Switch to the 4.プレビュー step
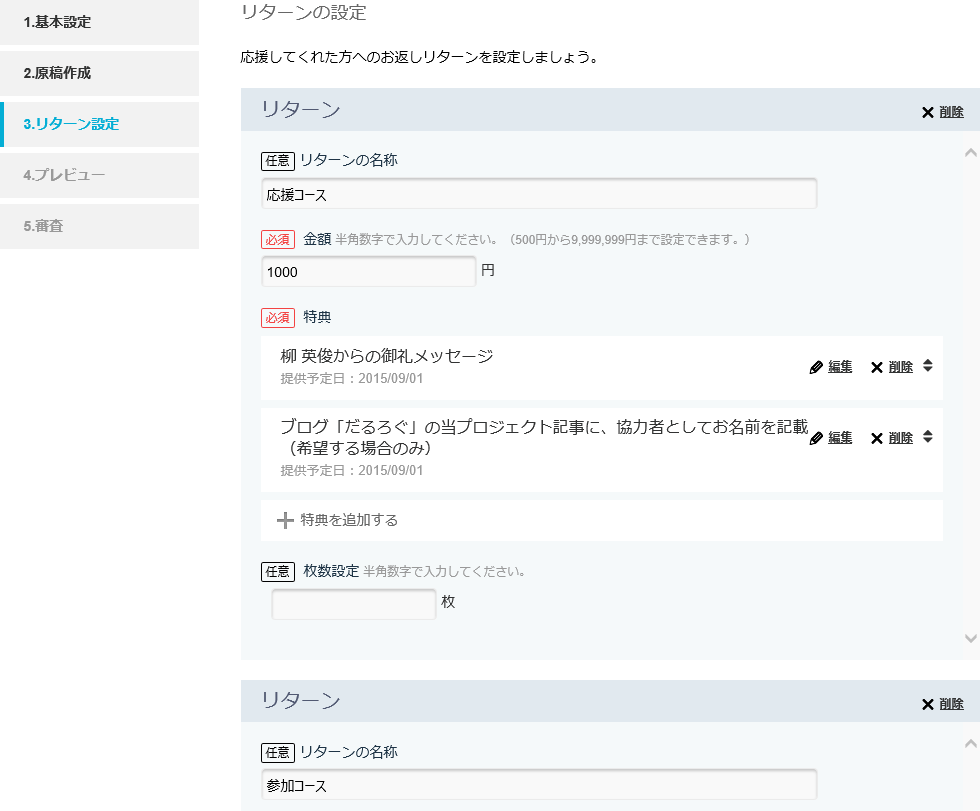This screenshot has height=811, width=980. pos(99,175)
